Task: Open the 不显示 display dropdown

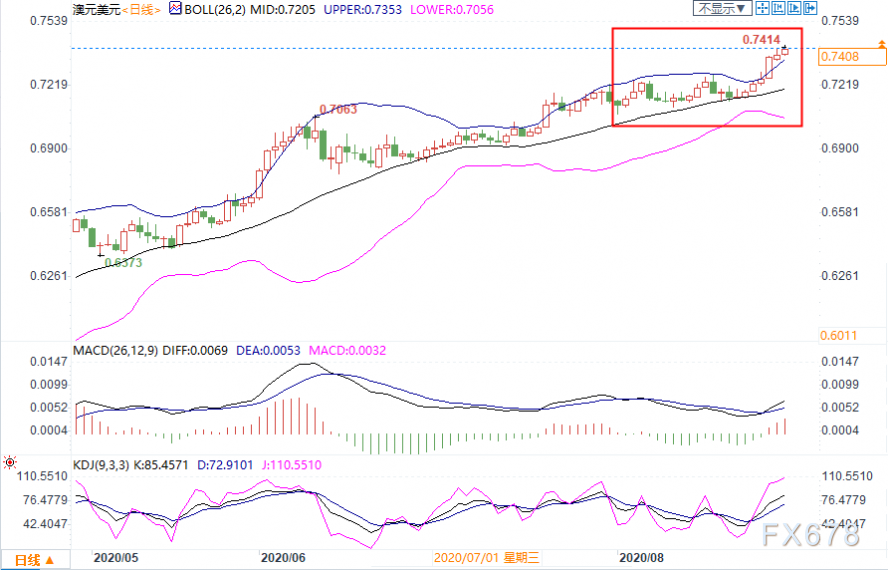Action: (x=719, y=8)
